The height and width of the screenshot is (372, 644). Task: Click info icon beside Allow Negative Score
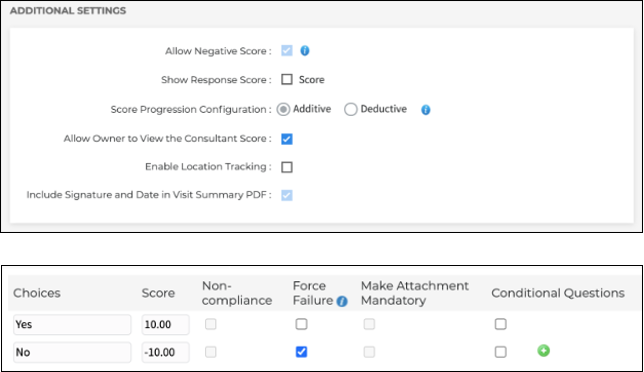click(x=304, y=51)
